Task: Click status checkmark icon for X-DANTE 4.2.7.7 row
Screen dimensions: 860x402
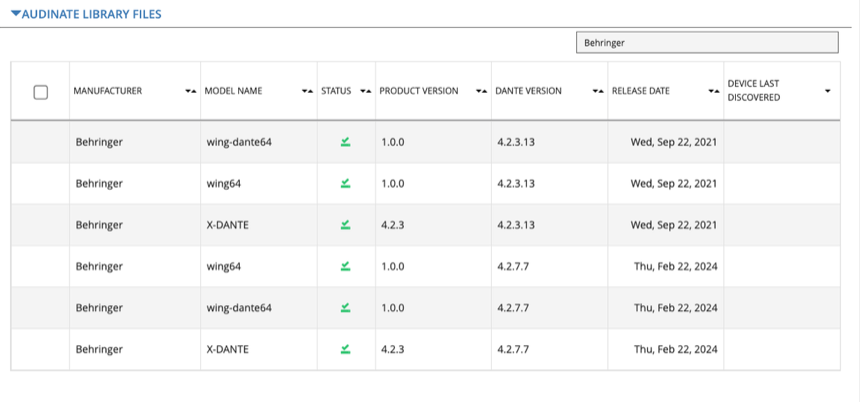Action: [x=346, y=349]
